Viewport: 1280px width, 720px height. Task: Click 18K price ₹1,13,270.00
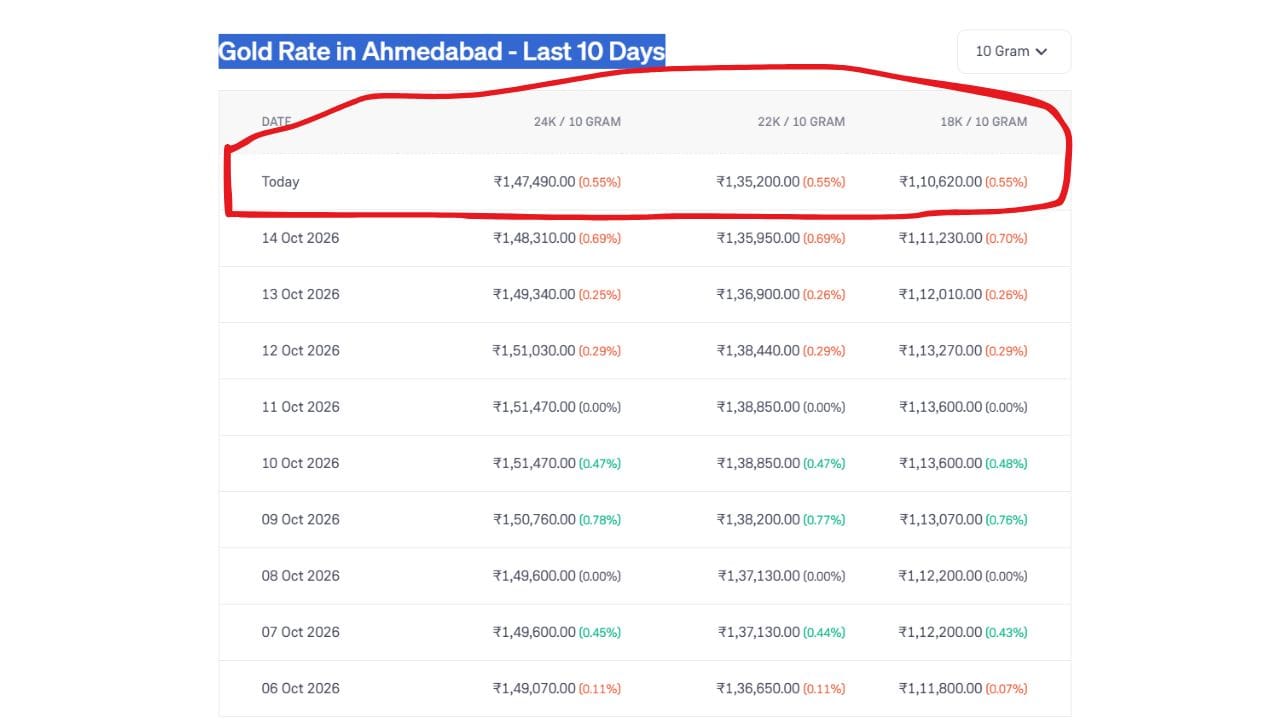[941, 351]
